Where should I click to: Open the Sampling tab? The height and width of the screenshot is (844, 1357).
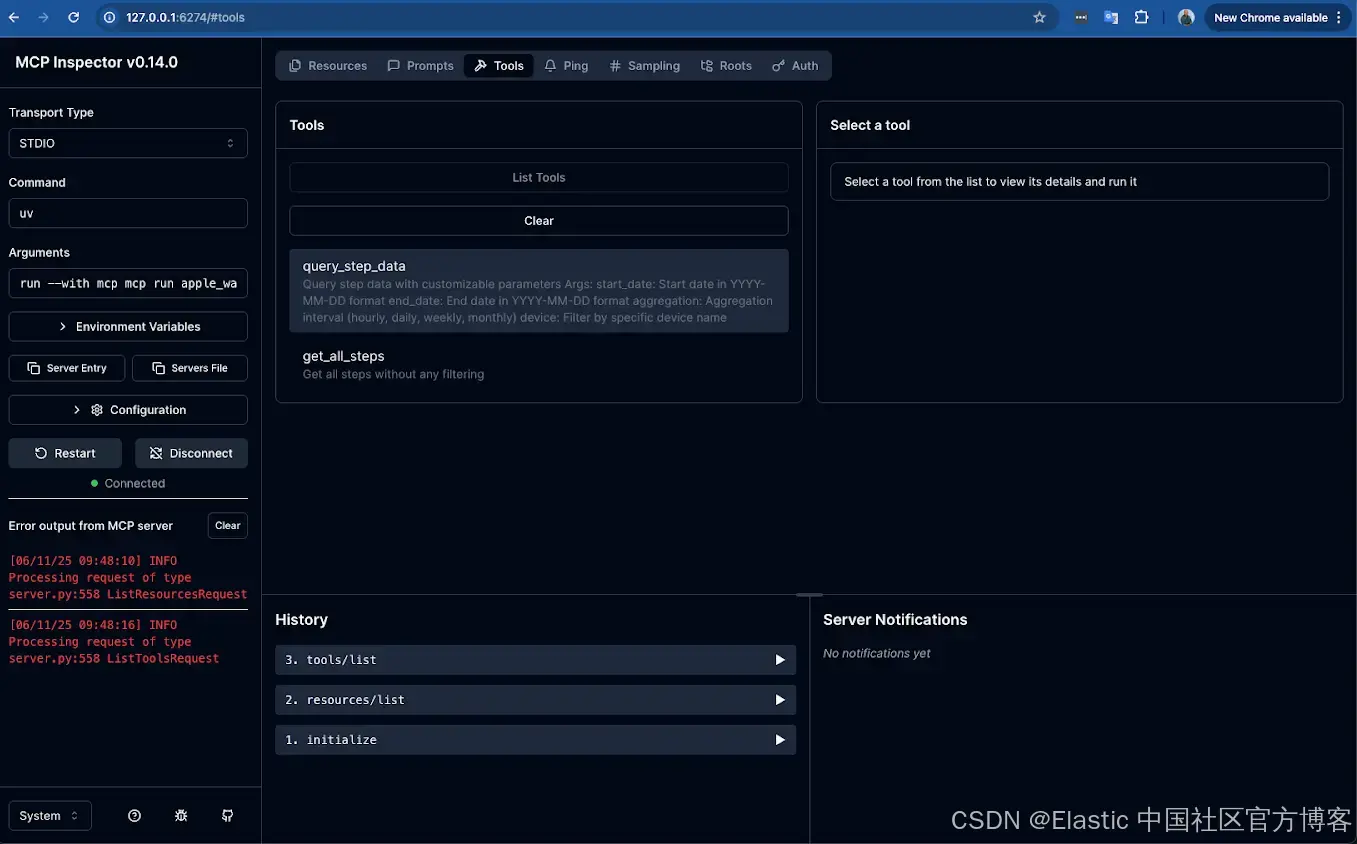click(x=645, y=66)
